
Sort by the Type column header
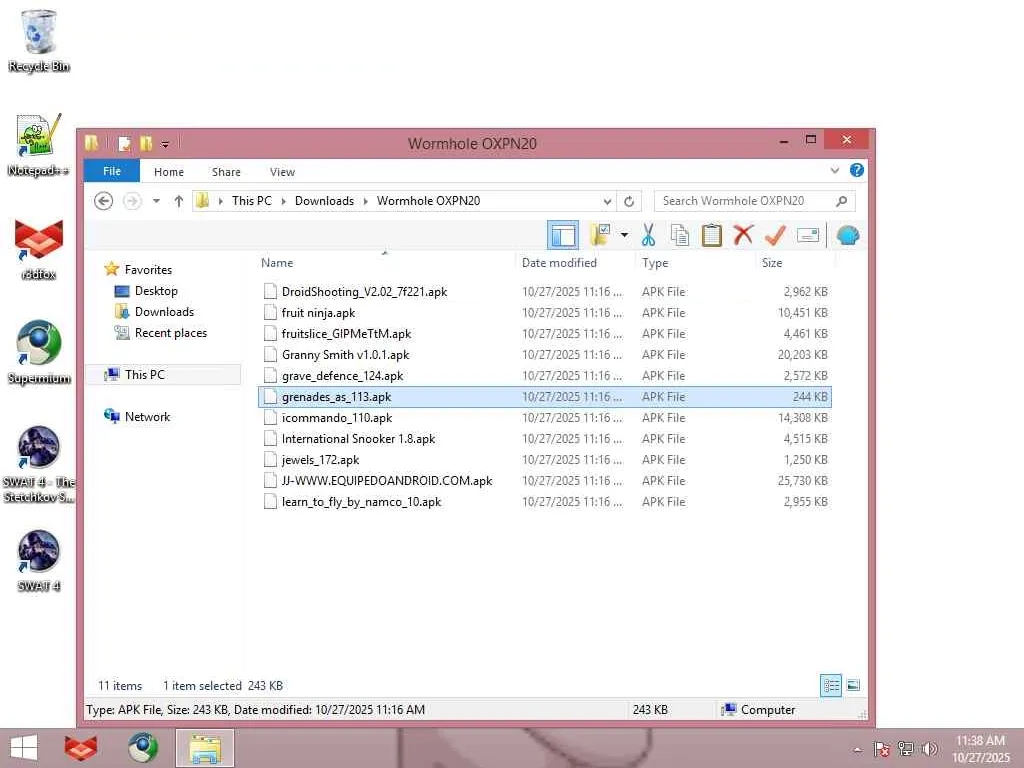pyautogui.click(x=655, y=263)
